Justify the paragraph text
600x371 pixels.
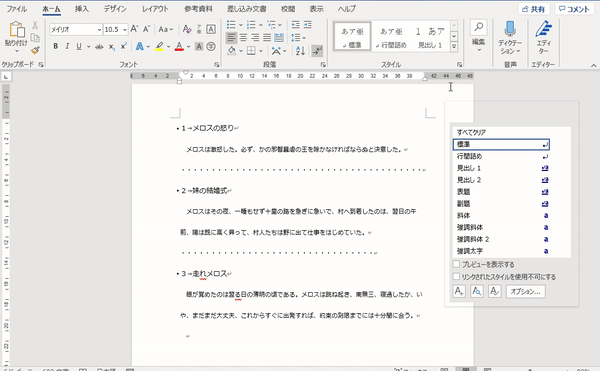(x=267, y=37)
